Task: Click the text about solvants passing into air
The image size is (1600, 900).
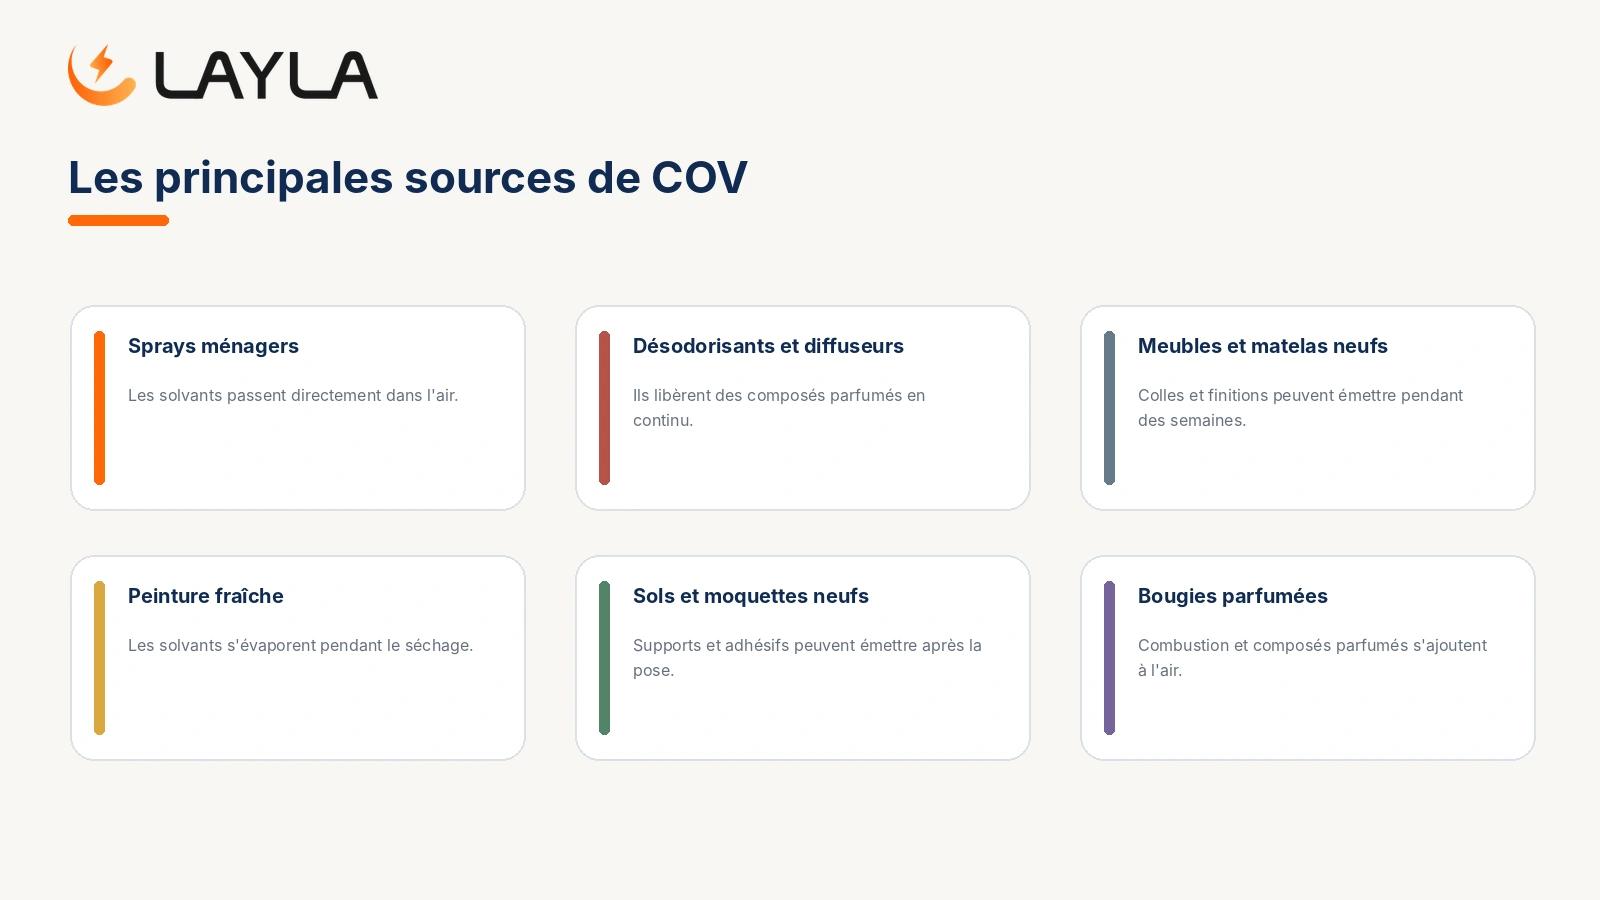Action: point(293,395)
